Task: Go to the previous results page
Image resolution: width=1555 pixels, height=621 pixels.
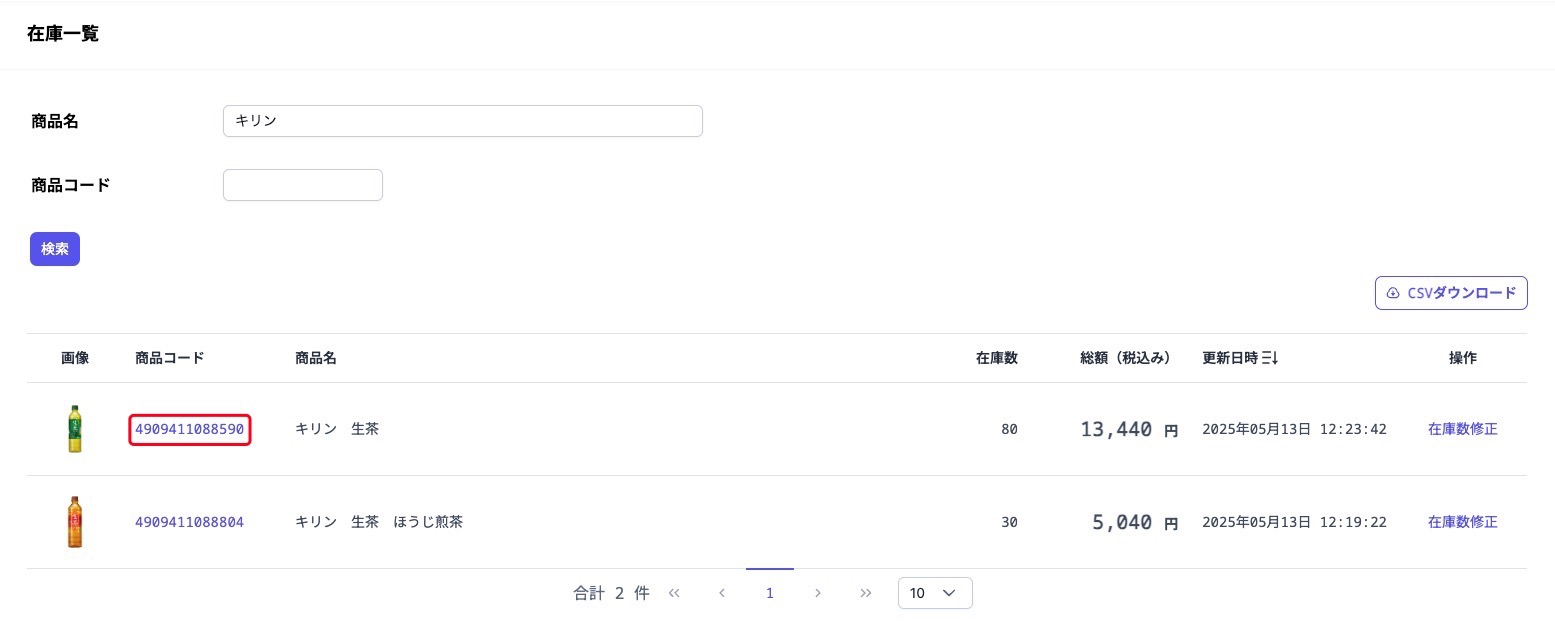Action: [x=722, y=593]
